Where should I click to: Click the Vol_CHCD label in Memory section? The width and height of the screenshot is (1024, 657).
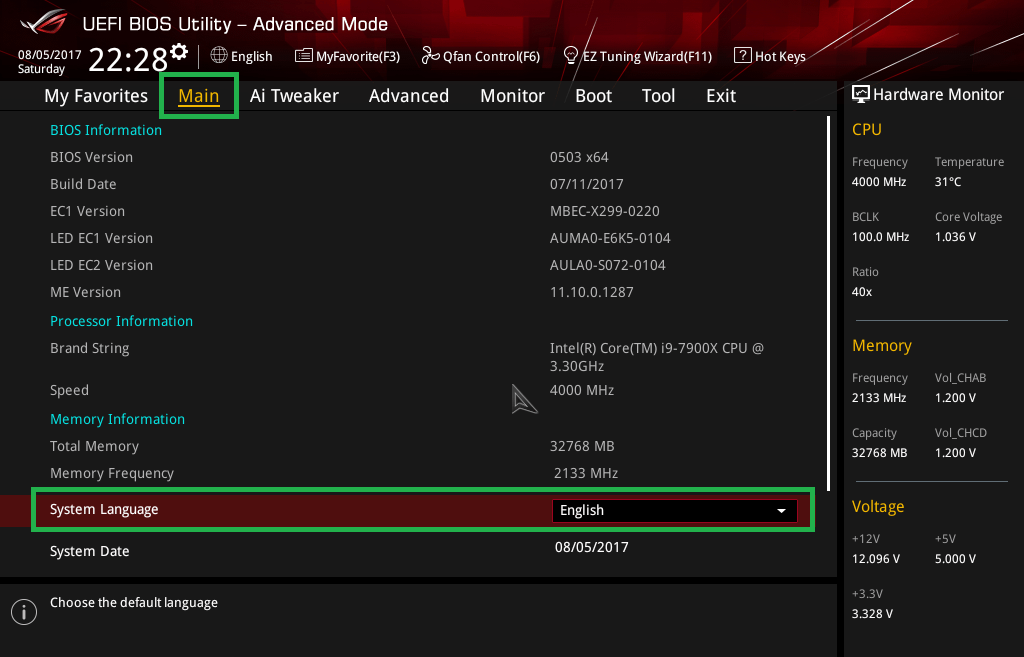tap(961, 433)
